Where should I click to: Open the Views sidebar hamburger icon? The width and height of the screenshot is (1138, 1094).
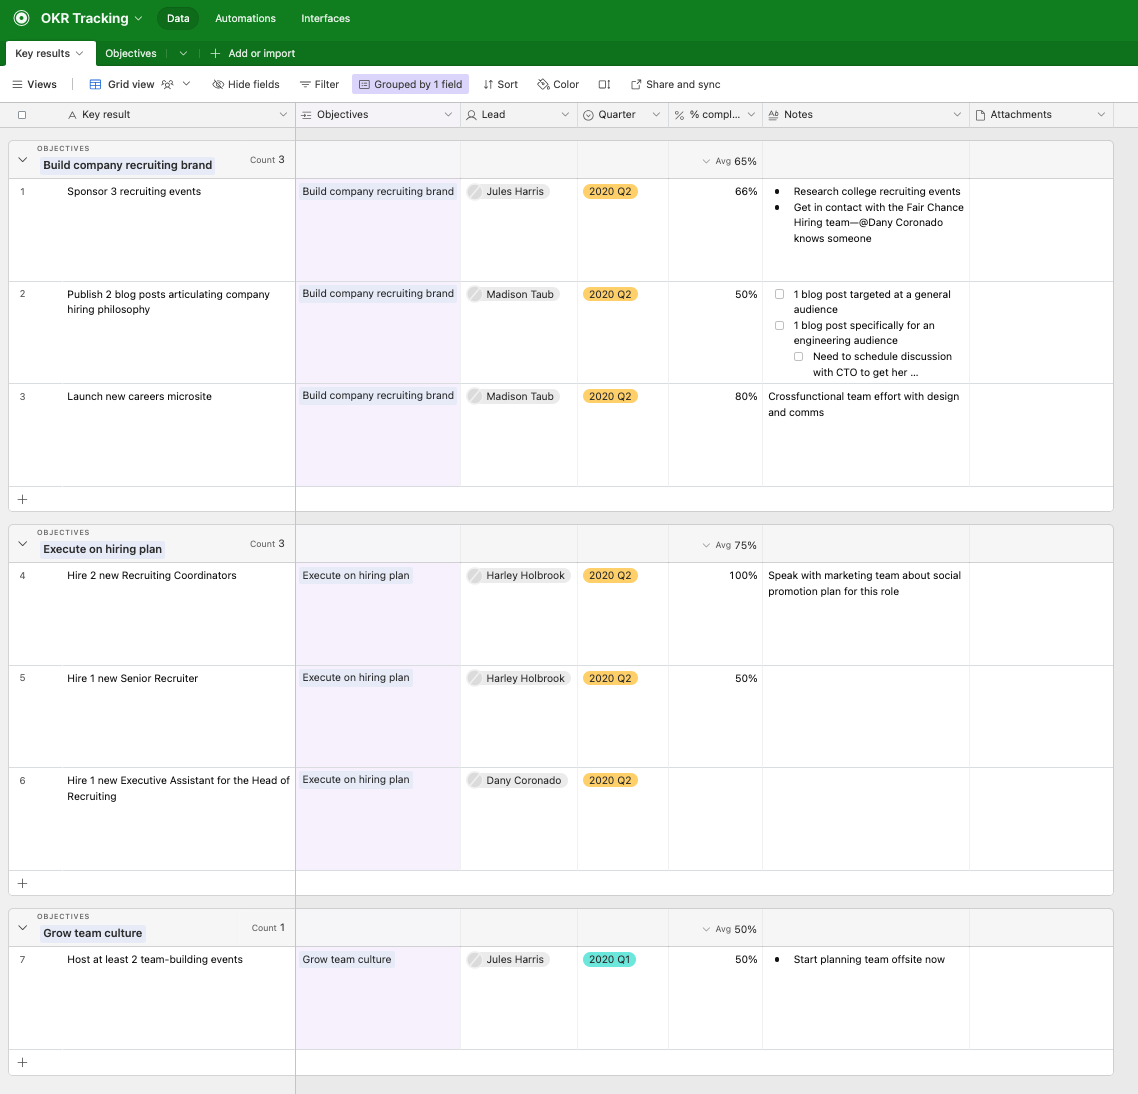(17, 85)
